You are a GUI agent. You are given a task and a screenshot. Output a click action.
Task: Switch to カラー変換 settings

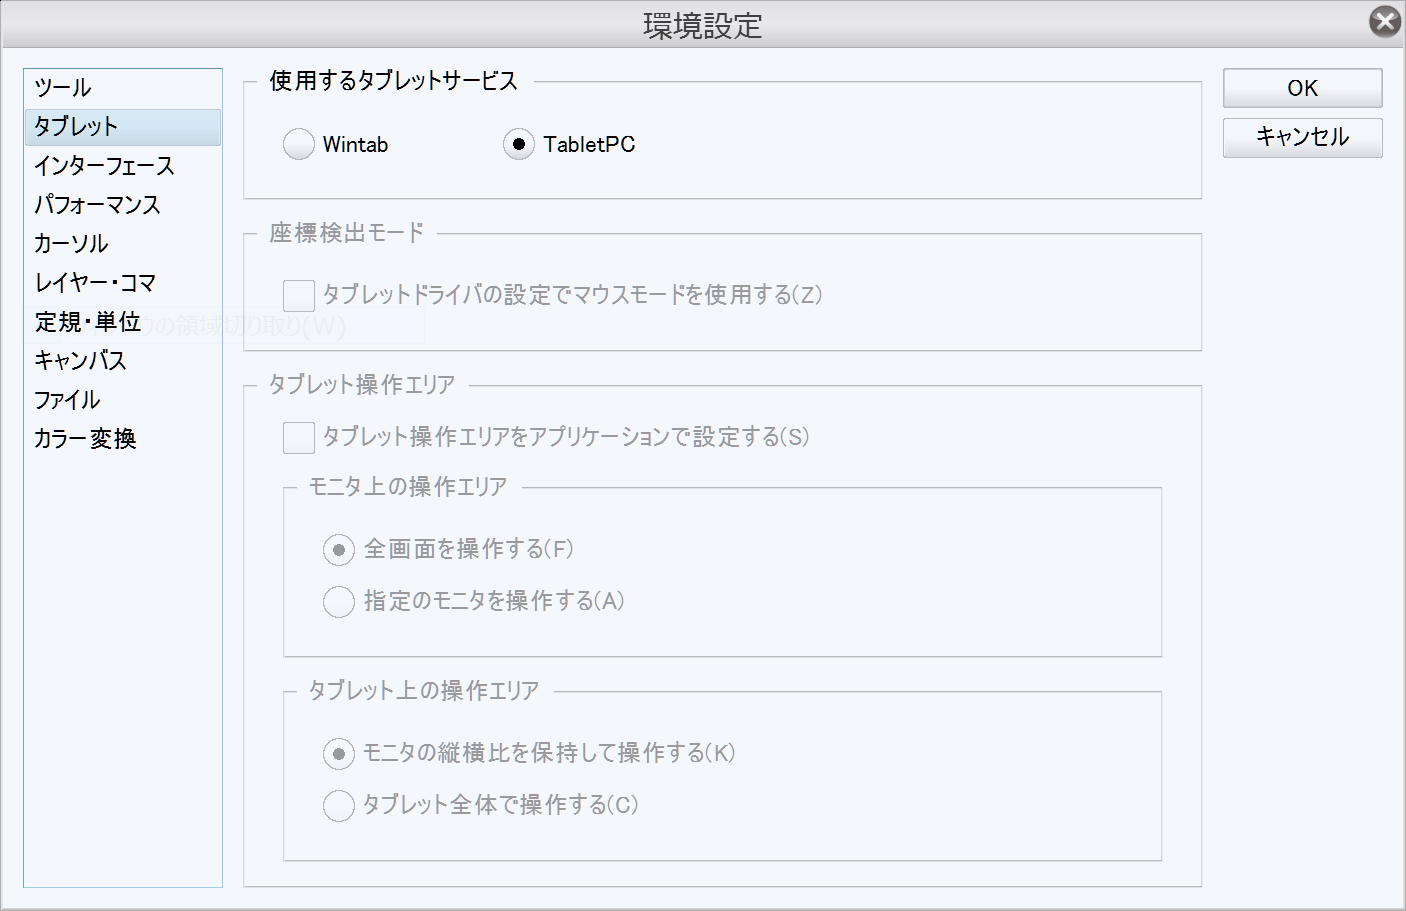(x=85, y=439)
